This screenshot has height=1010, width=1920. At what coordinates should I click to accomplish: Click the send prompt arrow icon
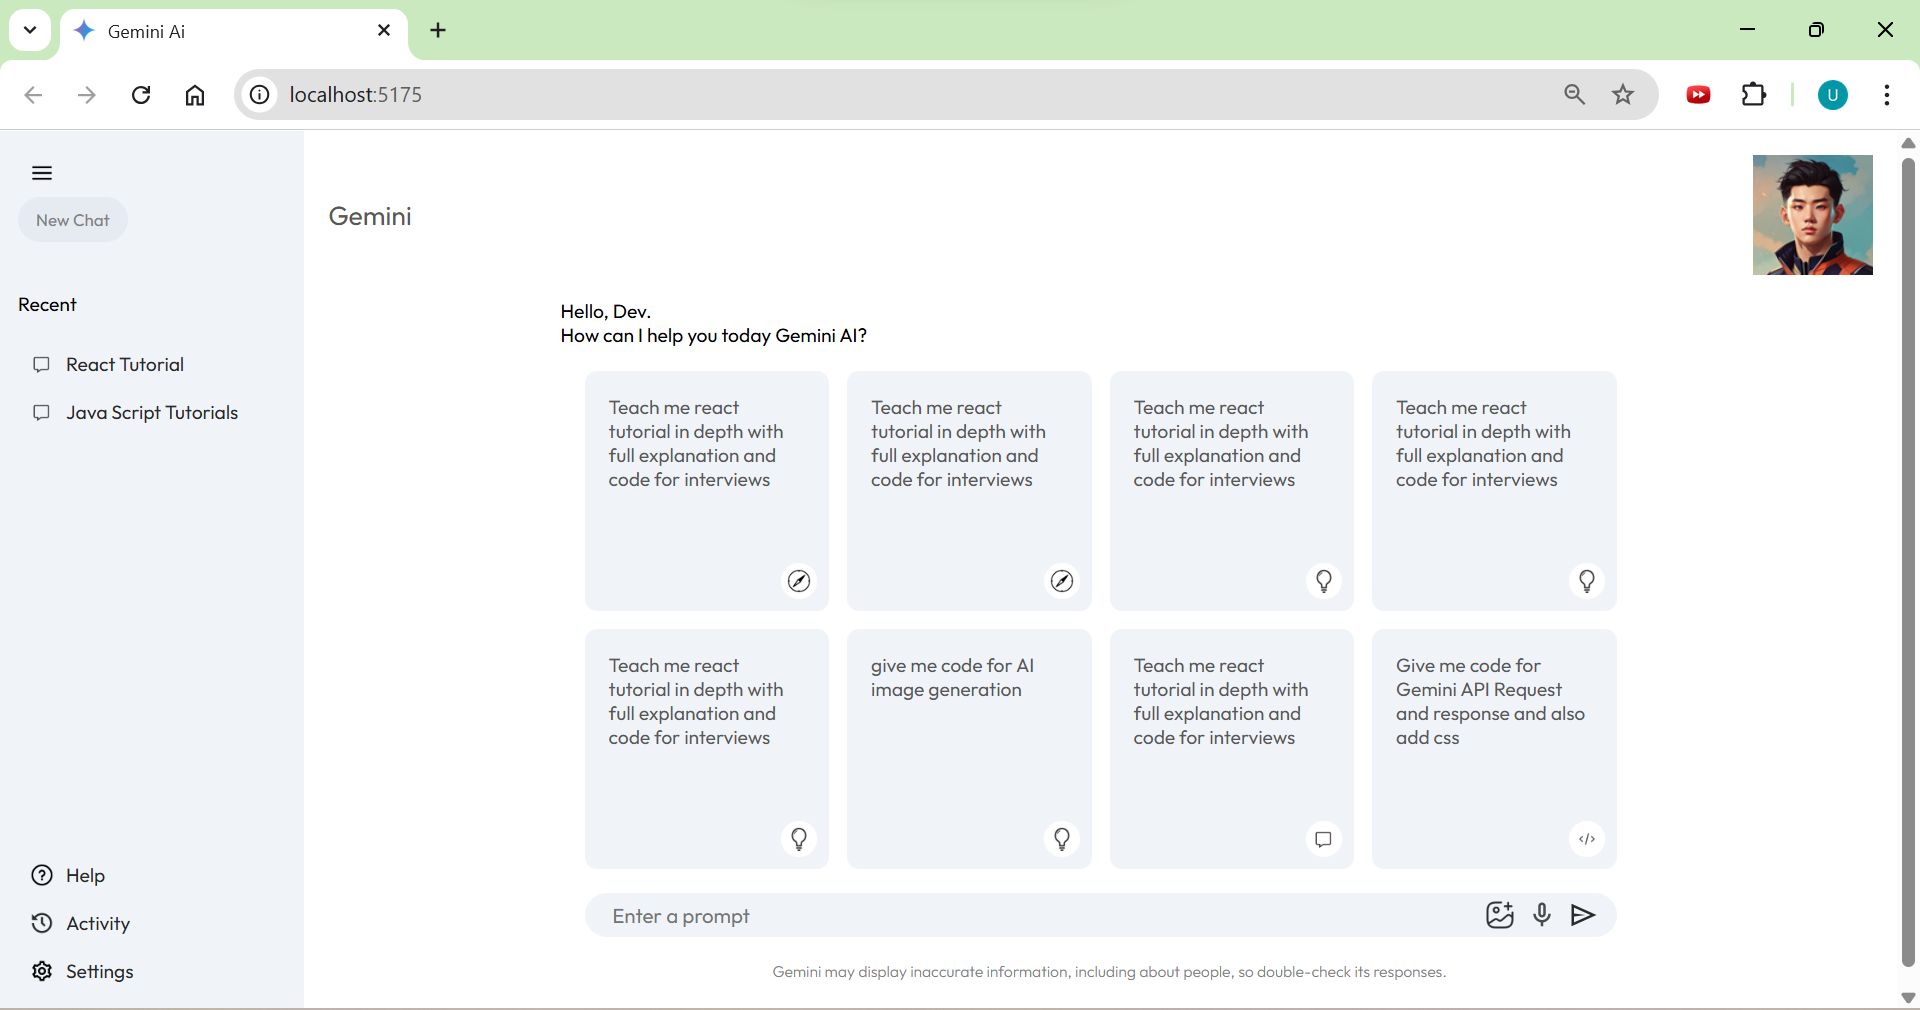coord(1582,915)
